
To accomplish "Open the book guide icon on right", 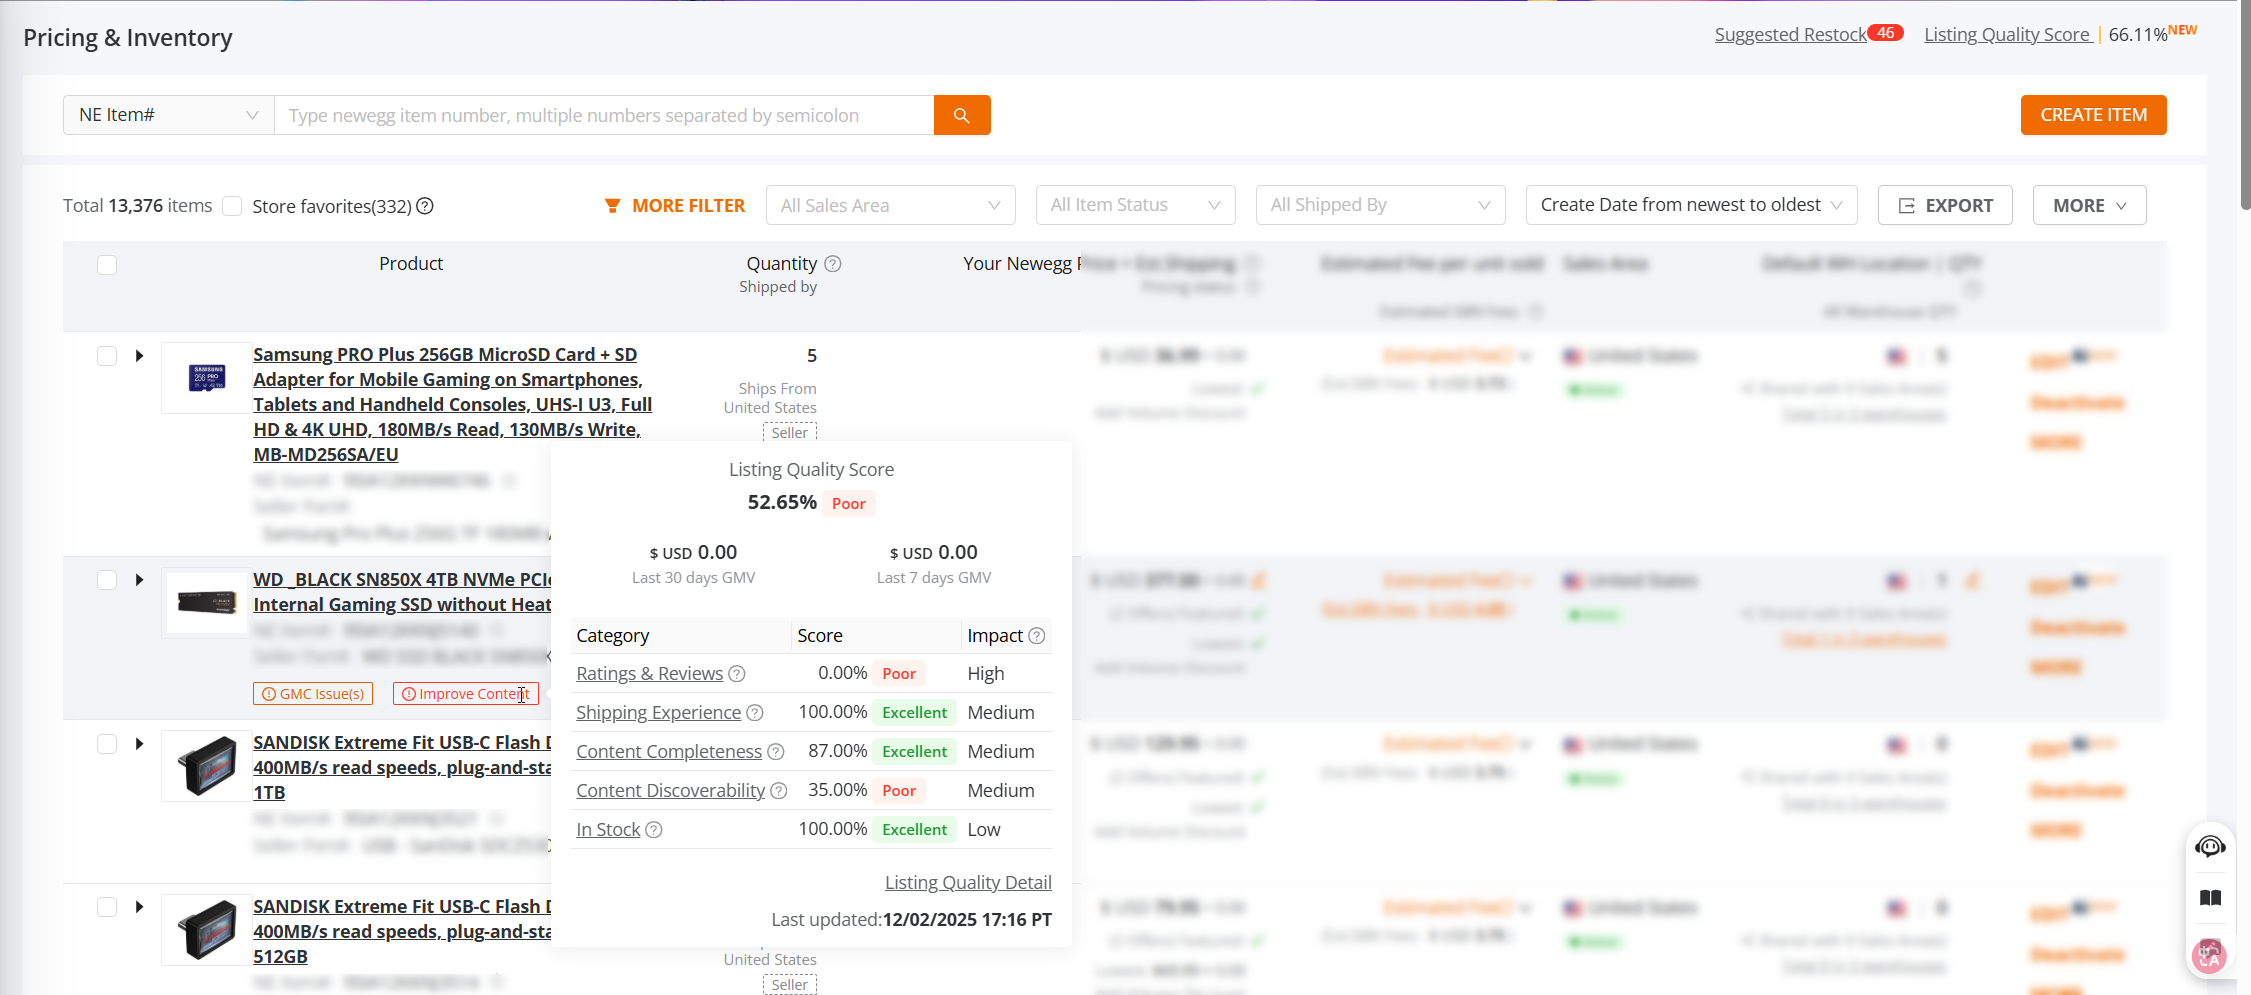I will [x=2210, y=898].
